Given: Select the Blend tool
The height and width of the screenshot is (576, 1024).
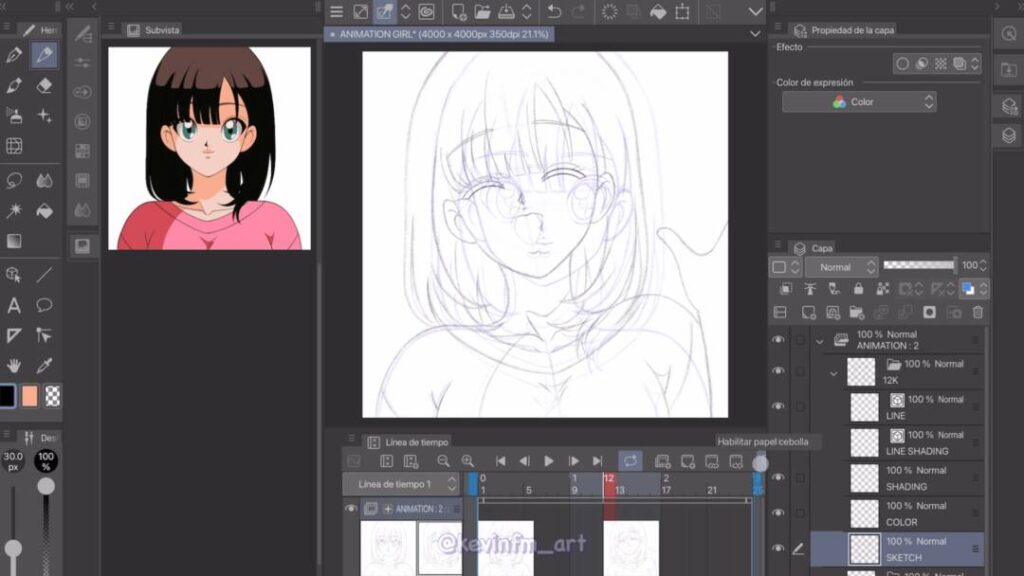Looking at the screenshot, I should pos(44,180).
